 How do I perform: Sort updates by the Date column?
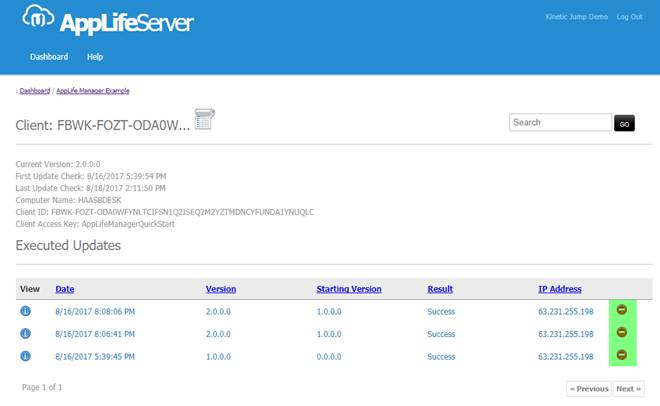[x=65, y=289]
